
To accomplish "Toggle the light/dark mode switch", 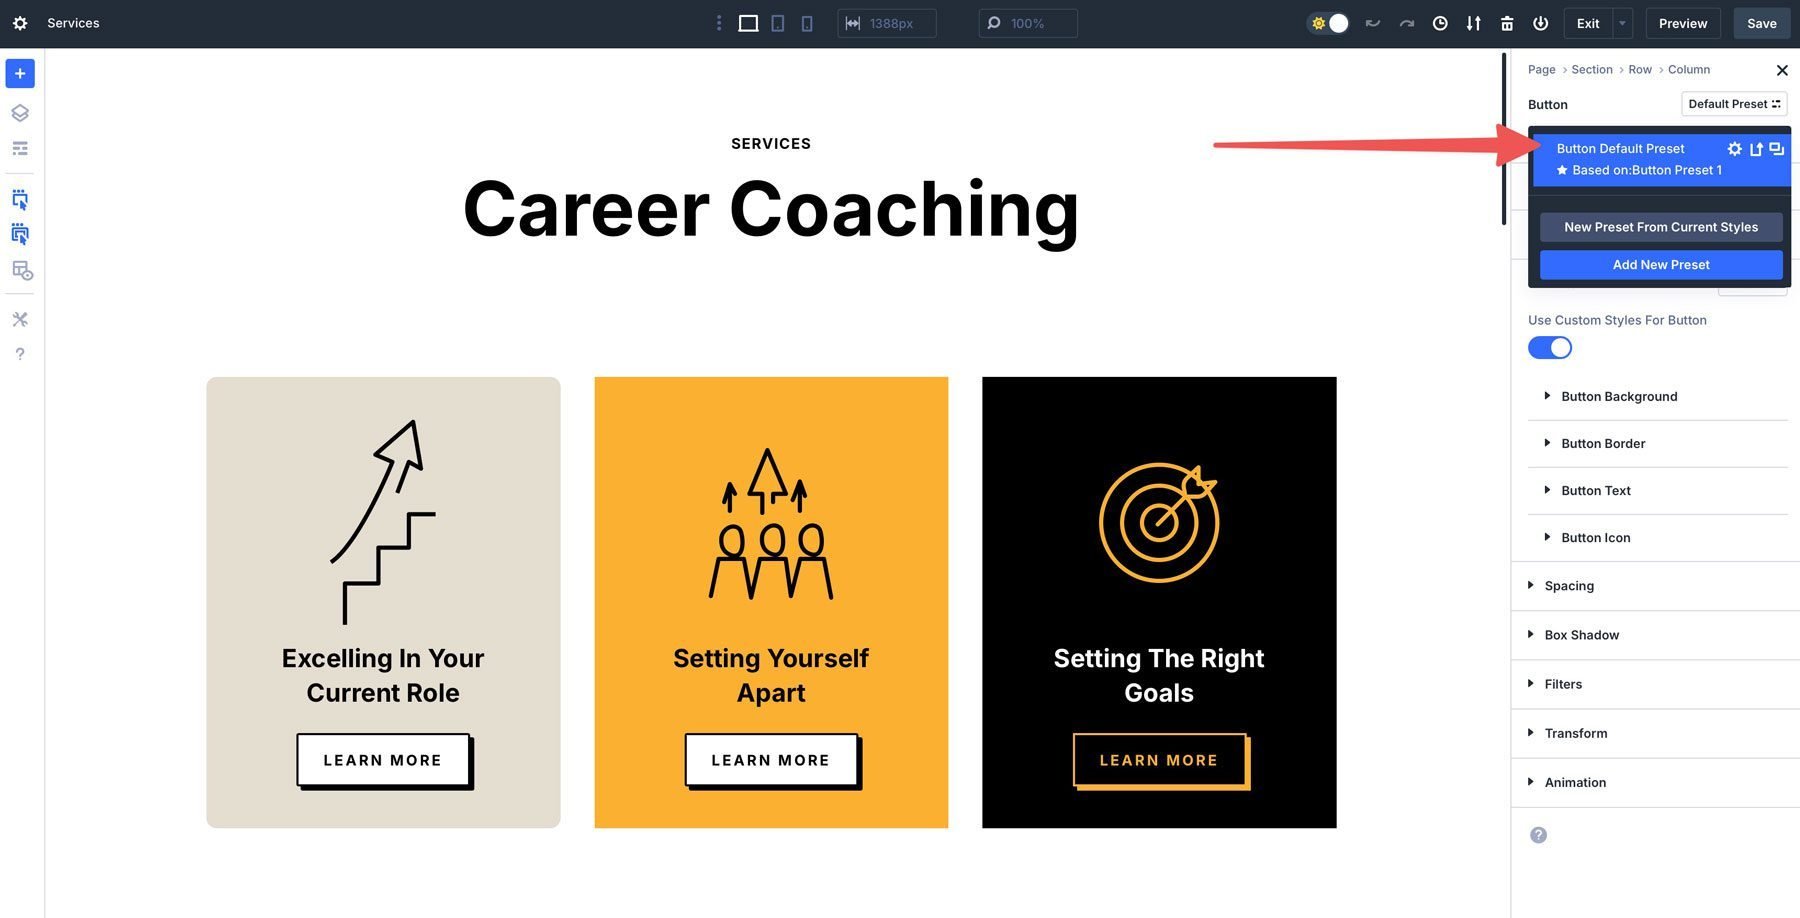I will click(x=1329, y=23).
